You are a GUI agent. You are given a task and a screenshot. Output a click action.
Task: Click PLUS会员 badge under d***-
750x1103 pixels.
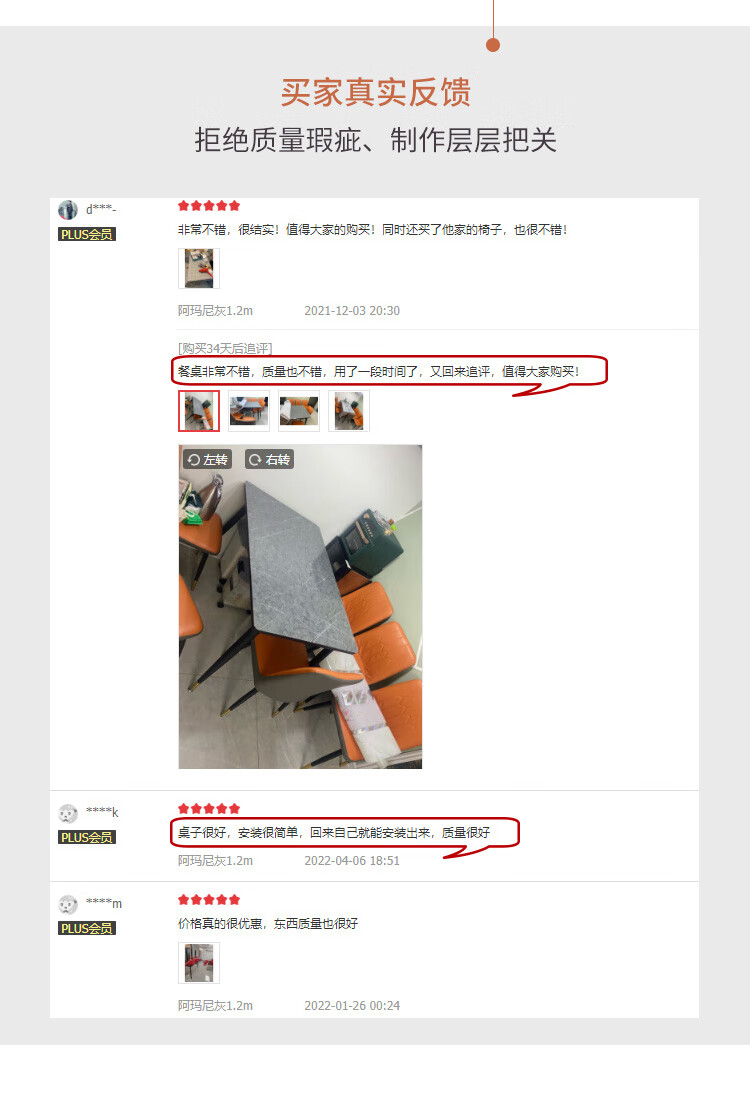coord(87,234)
